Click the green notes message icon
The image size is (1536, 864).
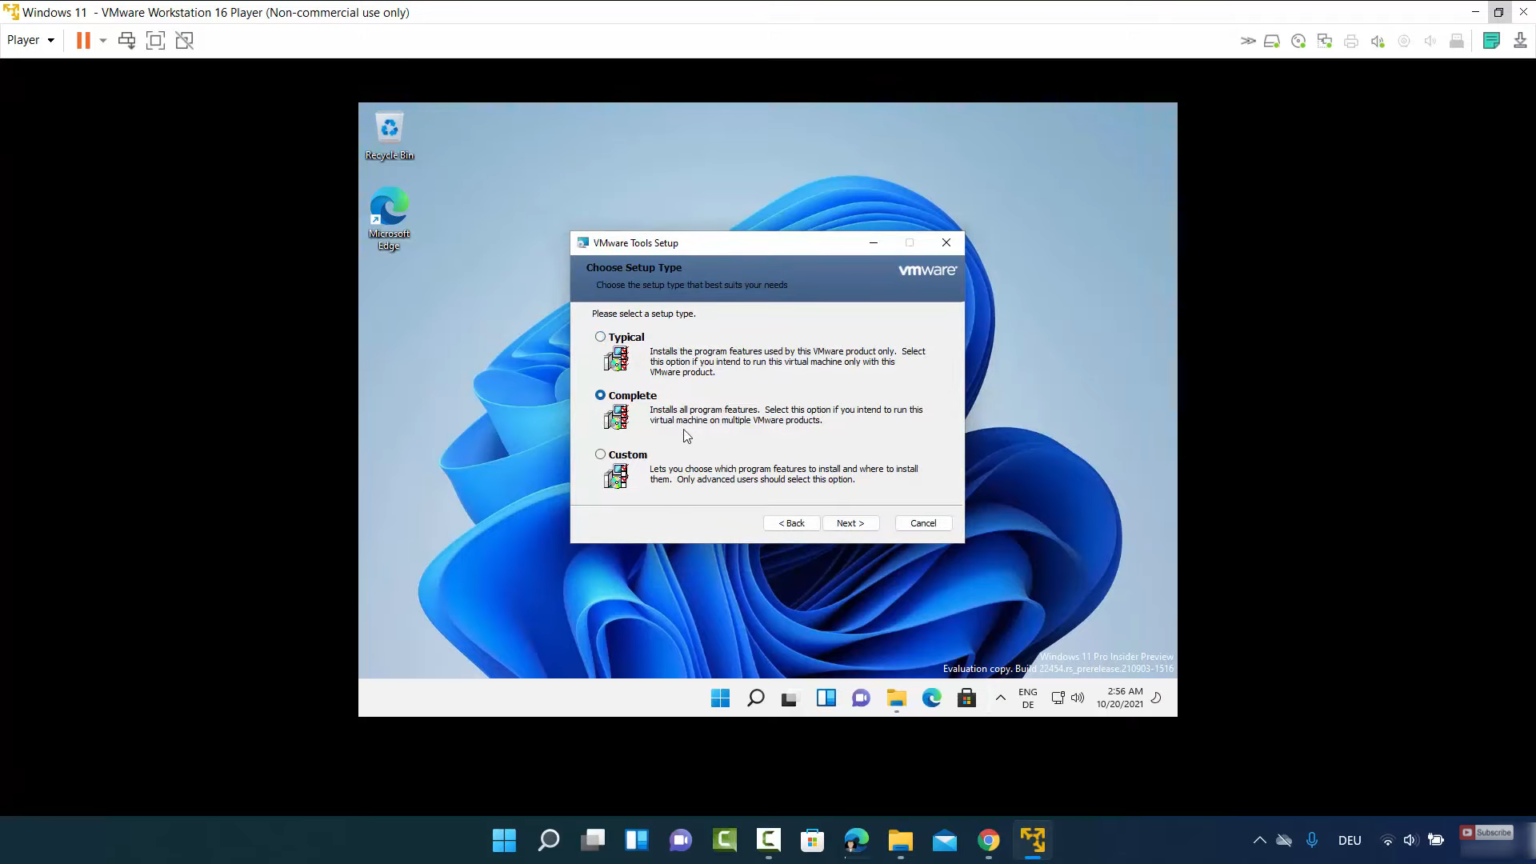[1491, 41]
